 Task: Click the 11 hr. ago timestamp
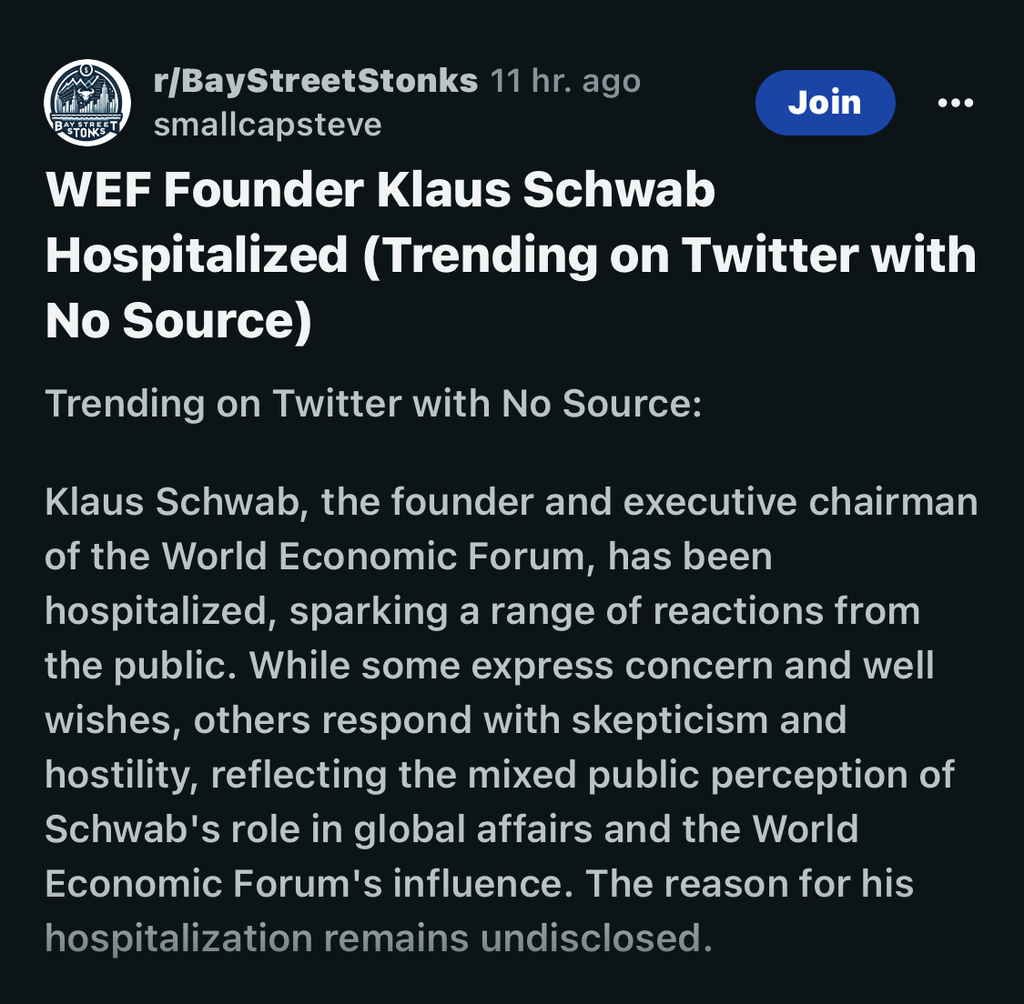point(565,82)
